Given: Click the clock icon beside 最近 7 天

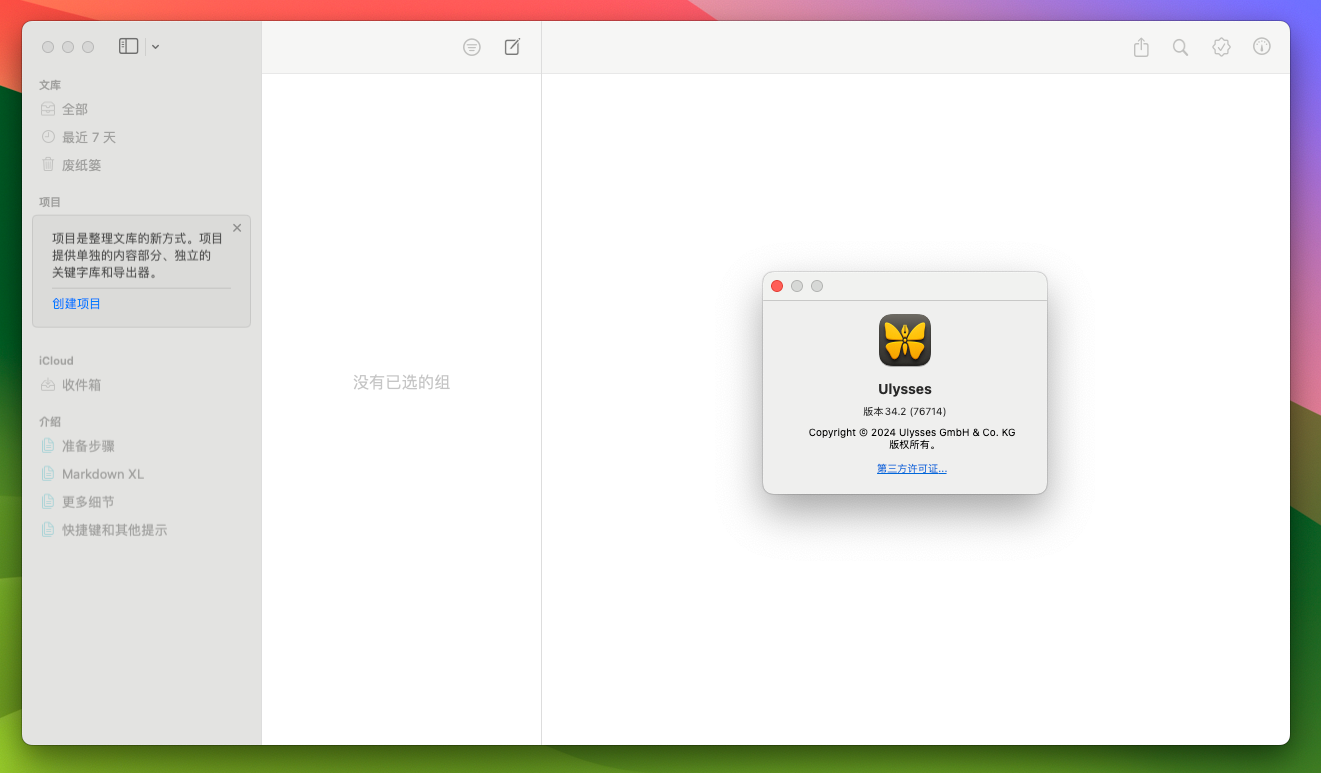Looking at the screenshot, I should [48, 137].
